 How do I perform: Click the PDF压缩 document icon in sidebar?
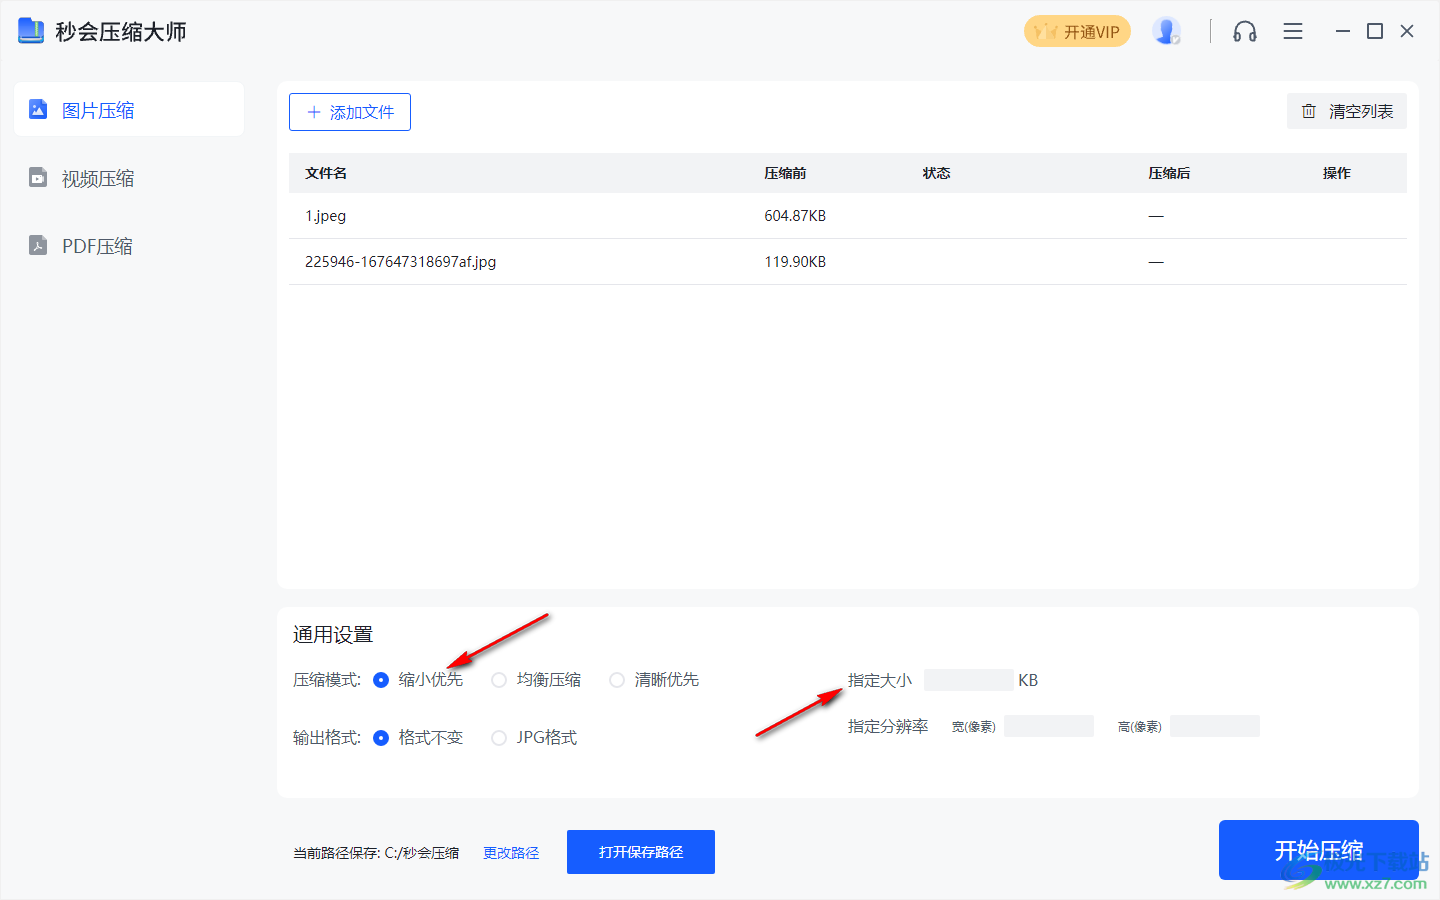click(38, 245)
